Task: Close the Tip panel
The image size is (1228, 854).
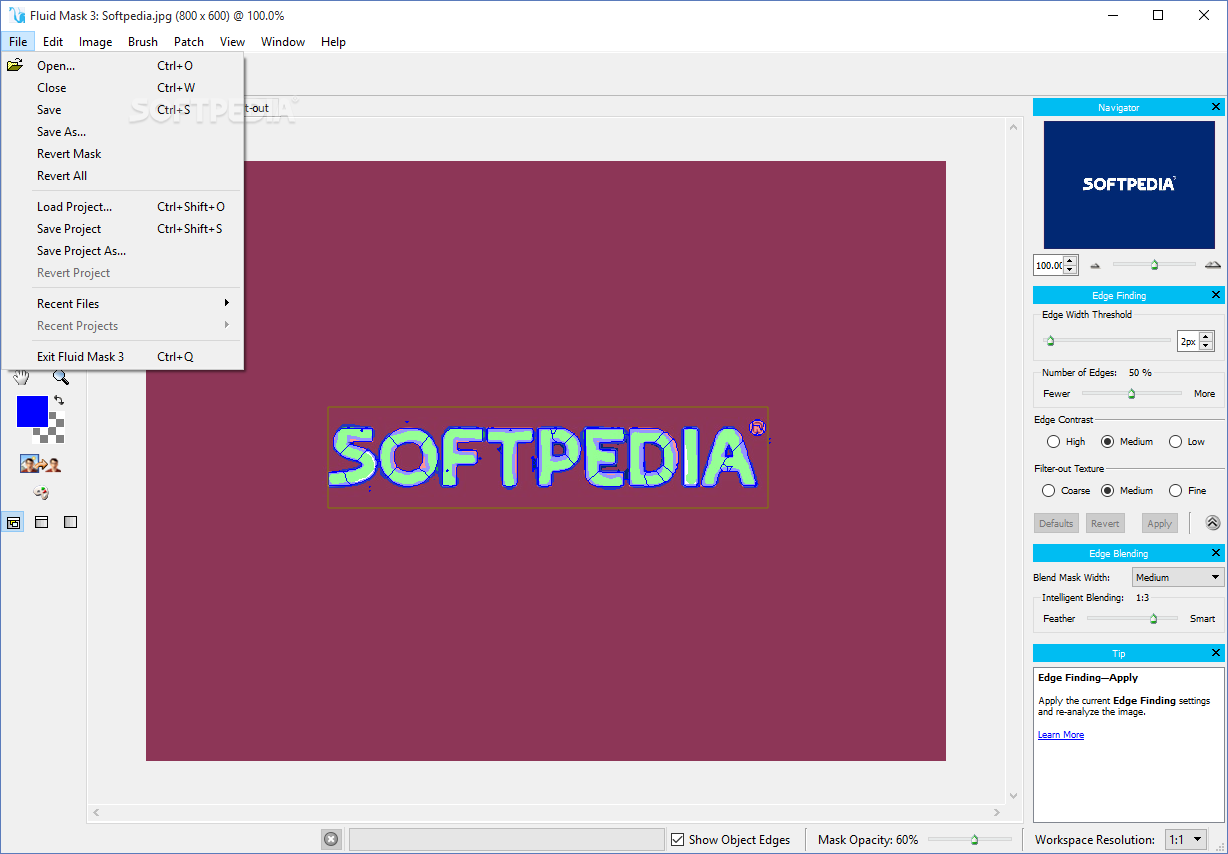Action: [1216, 653]
